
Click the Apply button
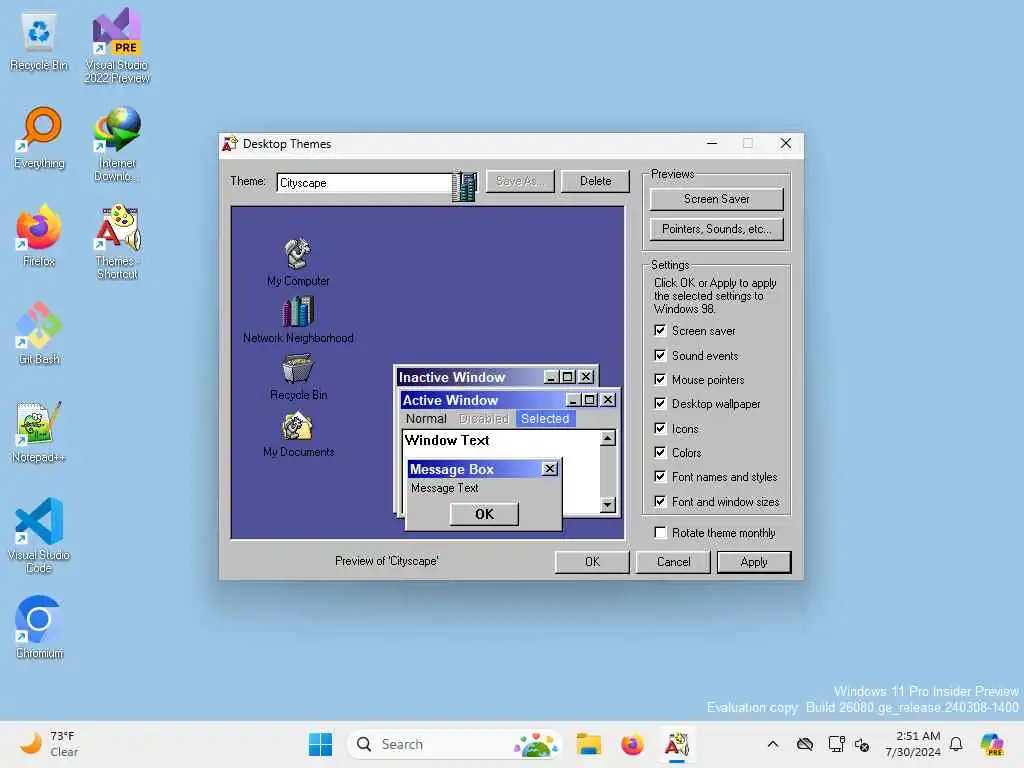pos(754,562)
